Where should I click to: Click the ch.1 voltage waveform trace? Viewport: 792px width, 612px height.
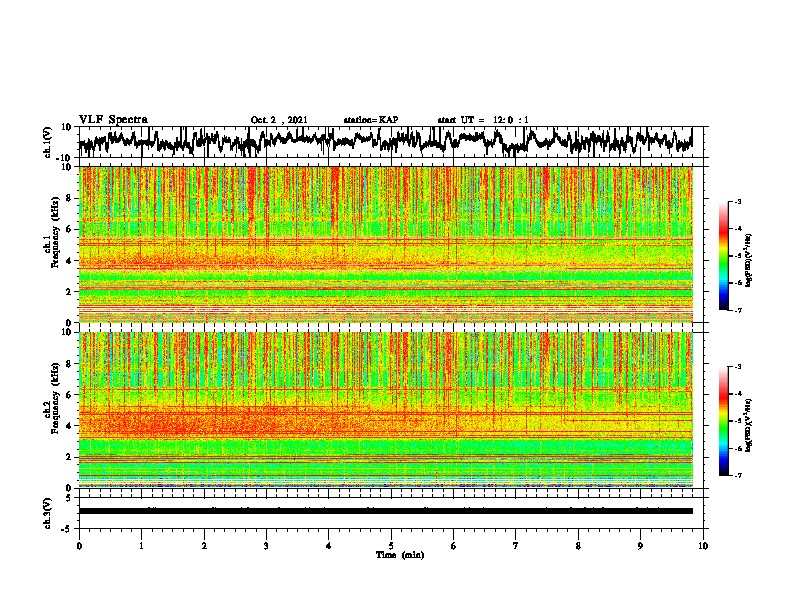click(385, 141)
